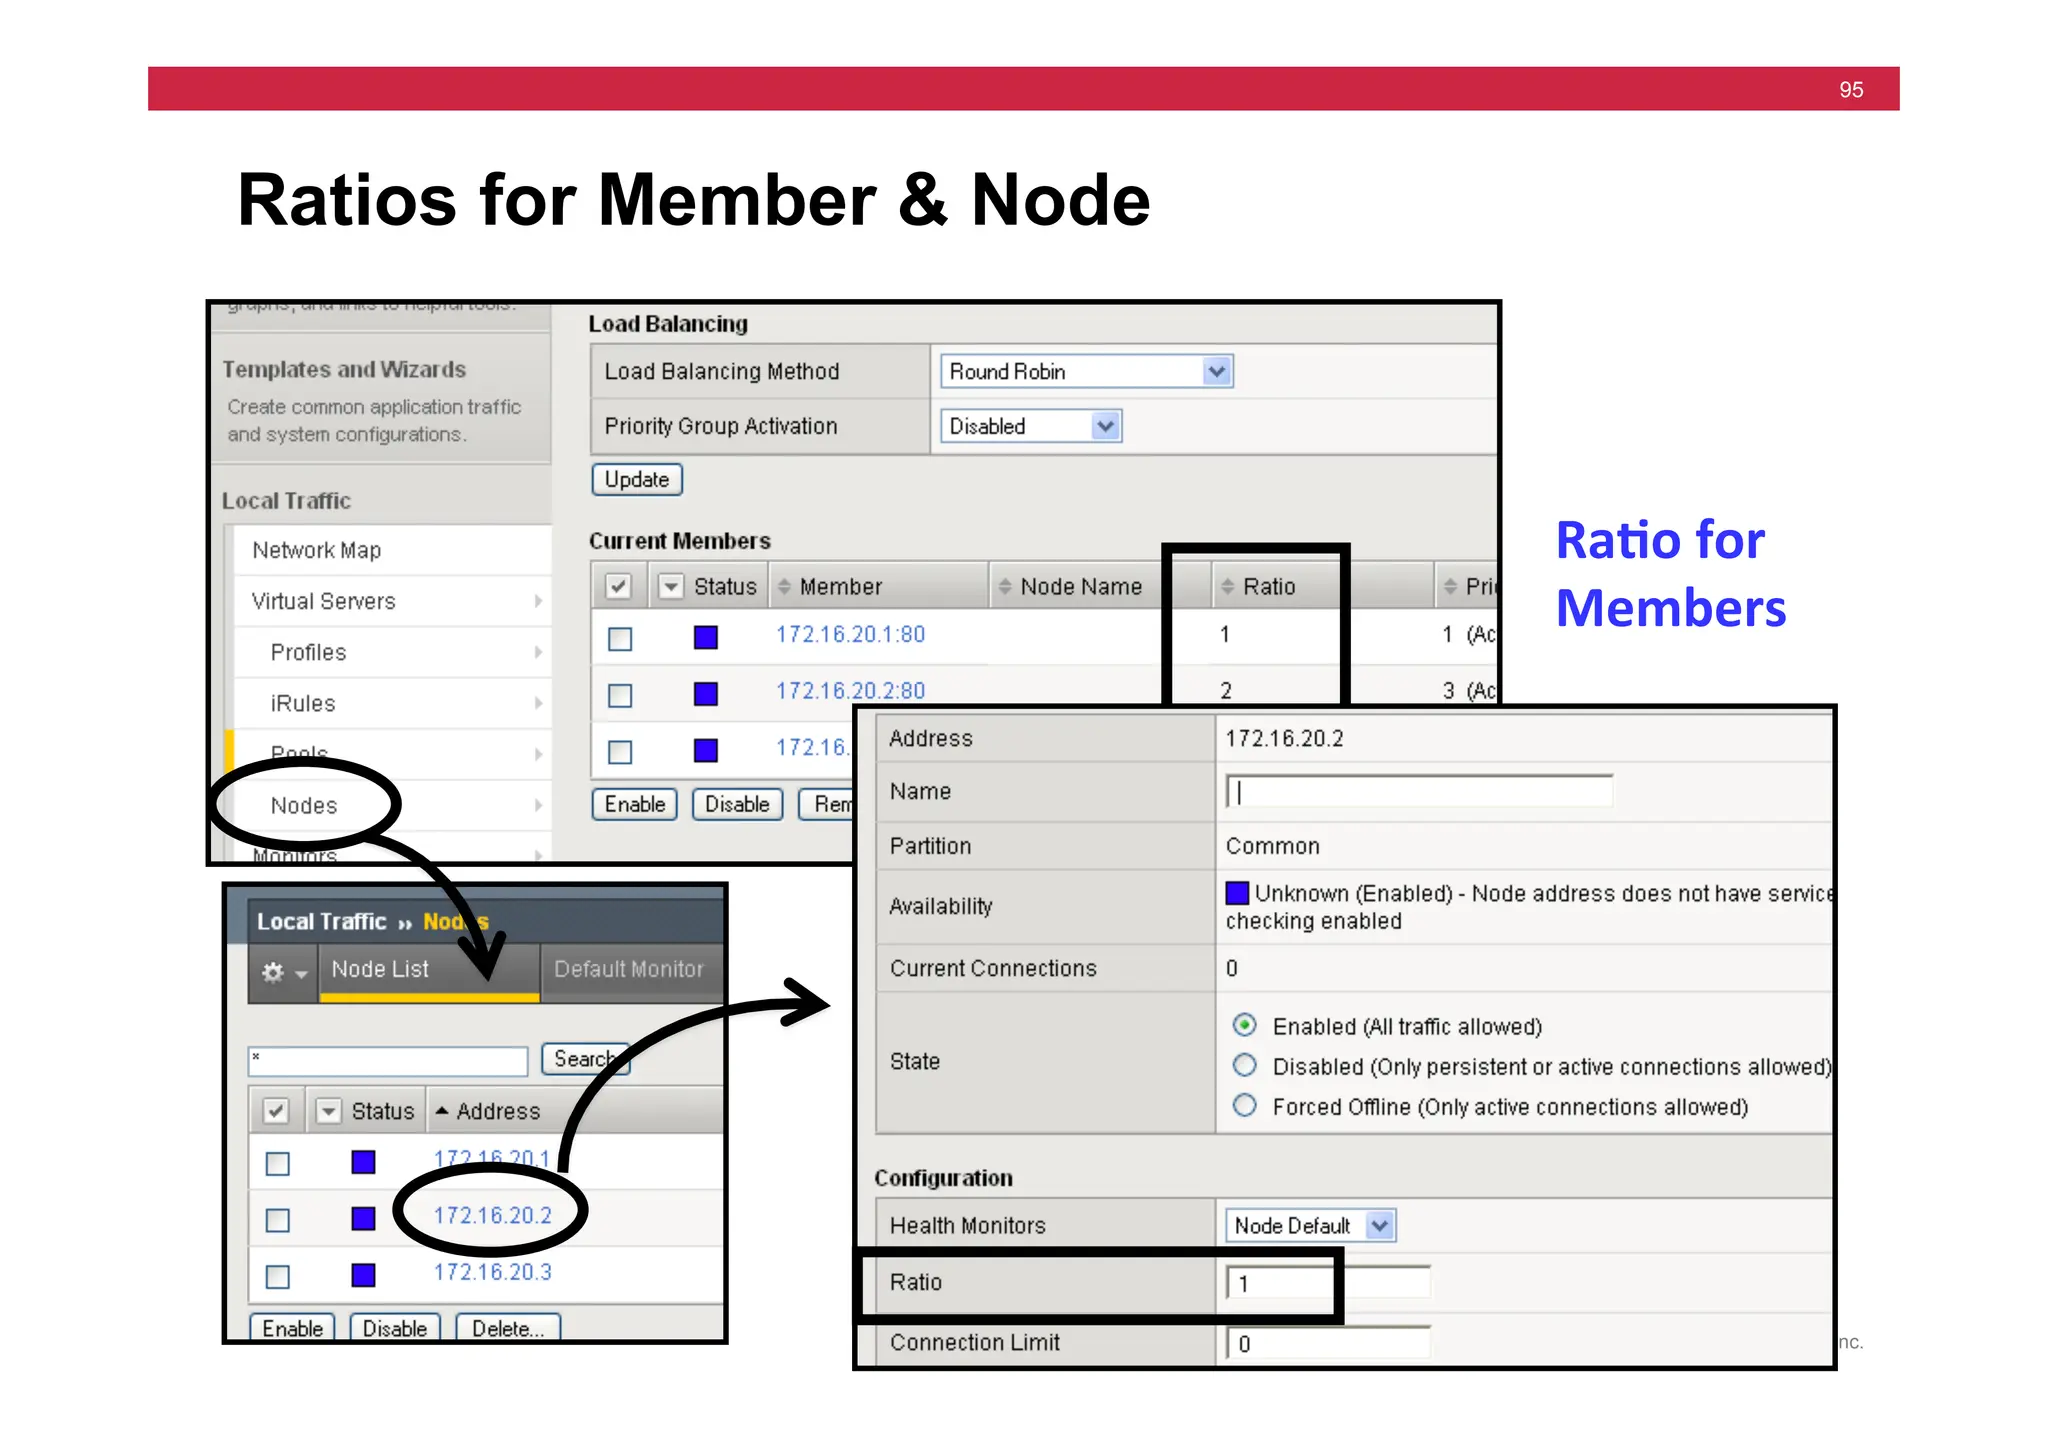Screen dimensions: 2048x1447
Task: Click the Connection Limit input field
Action: point(1328,1343)
